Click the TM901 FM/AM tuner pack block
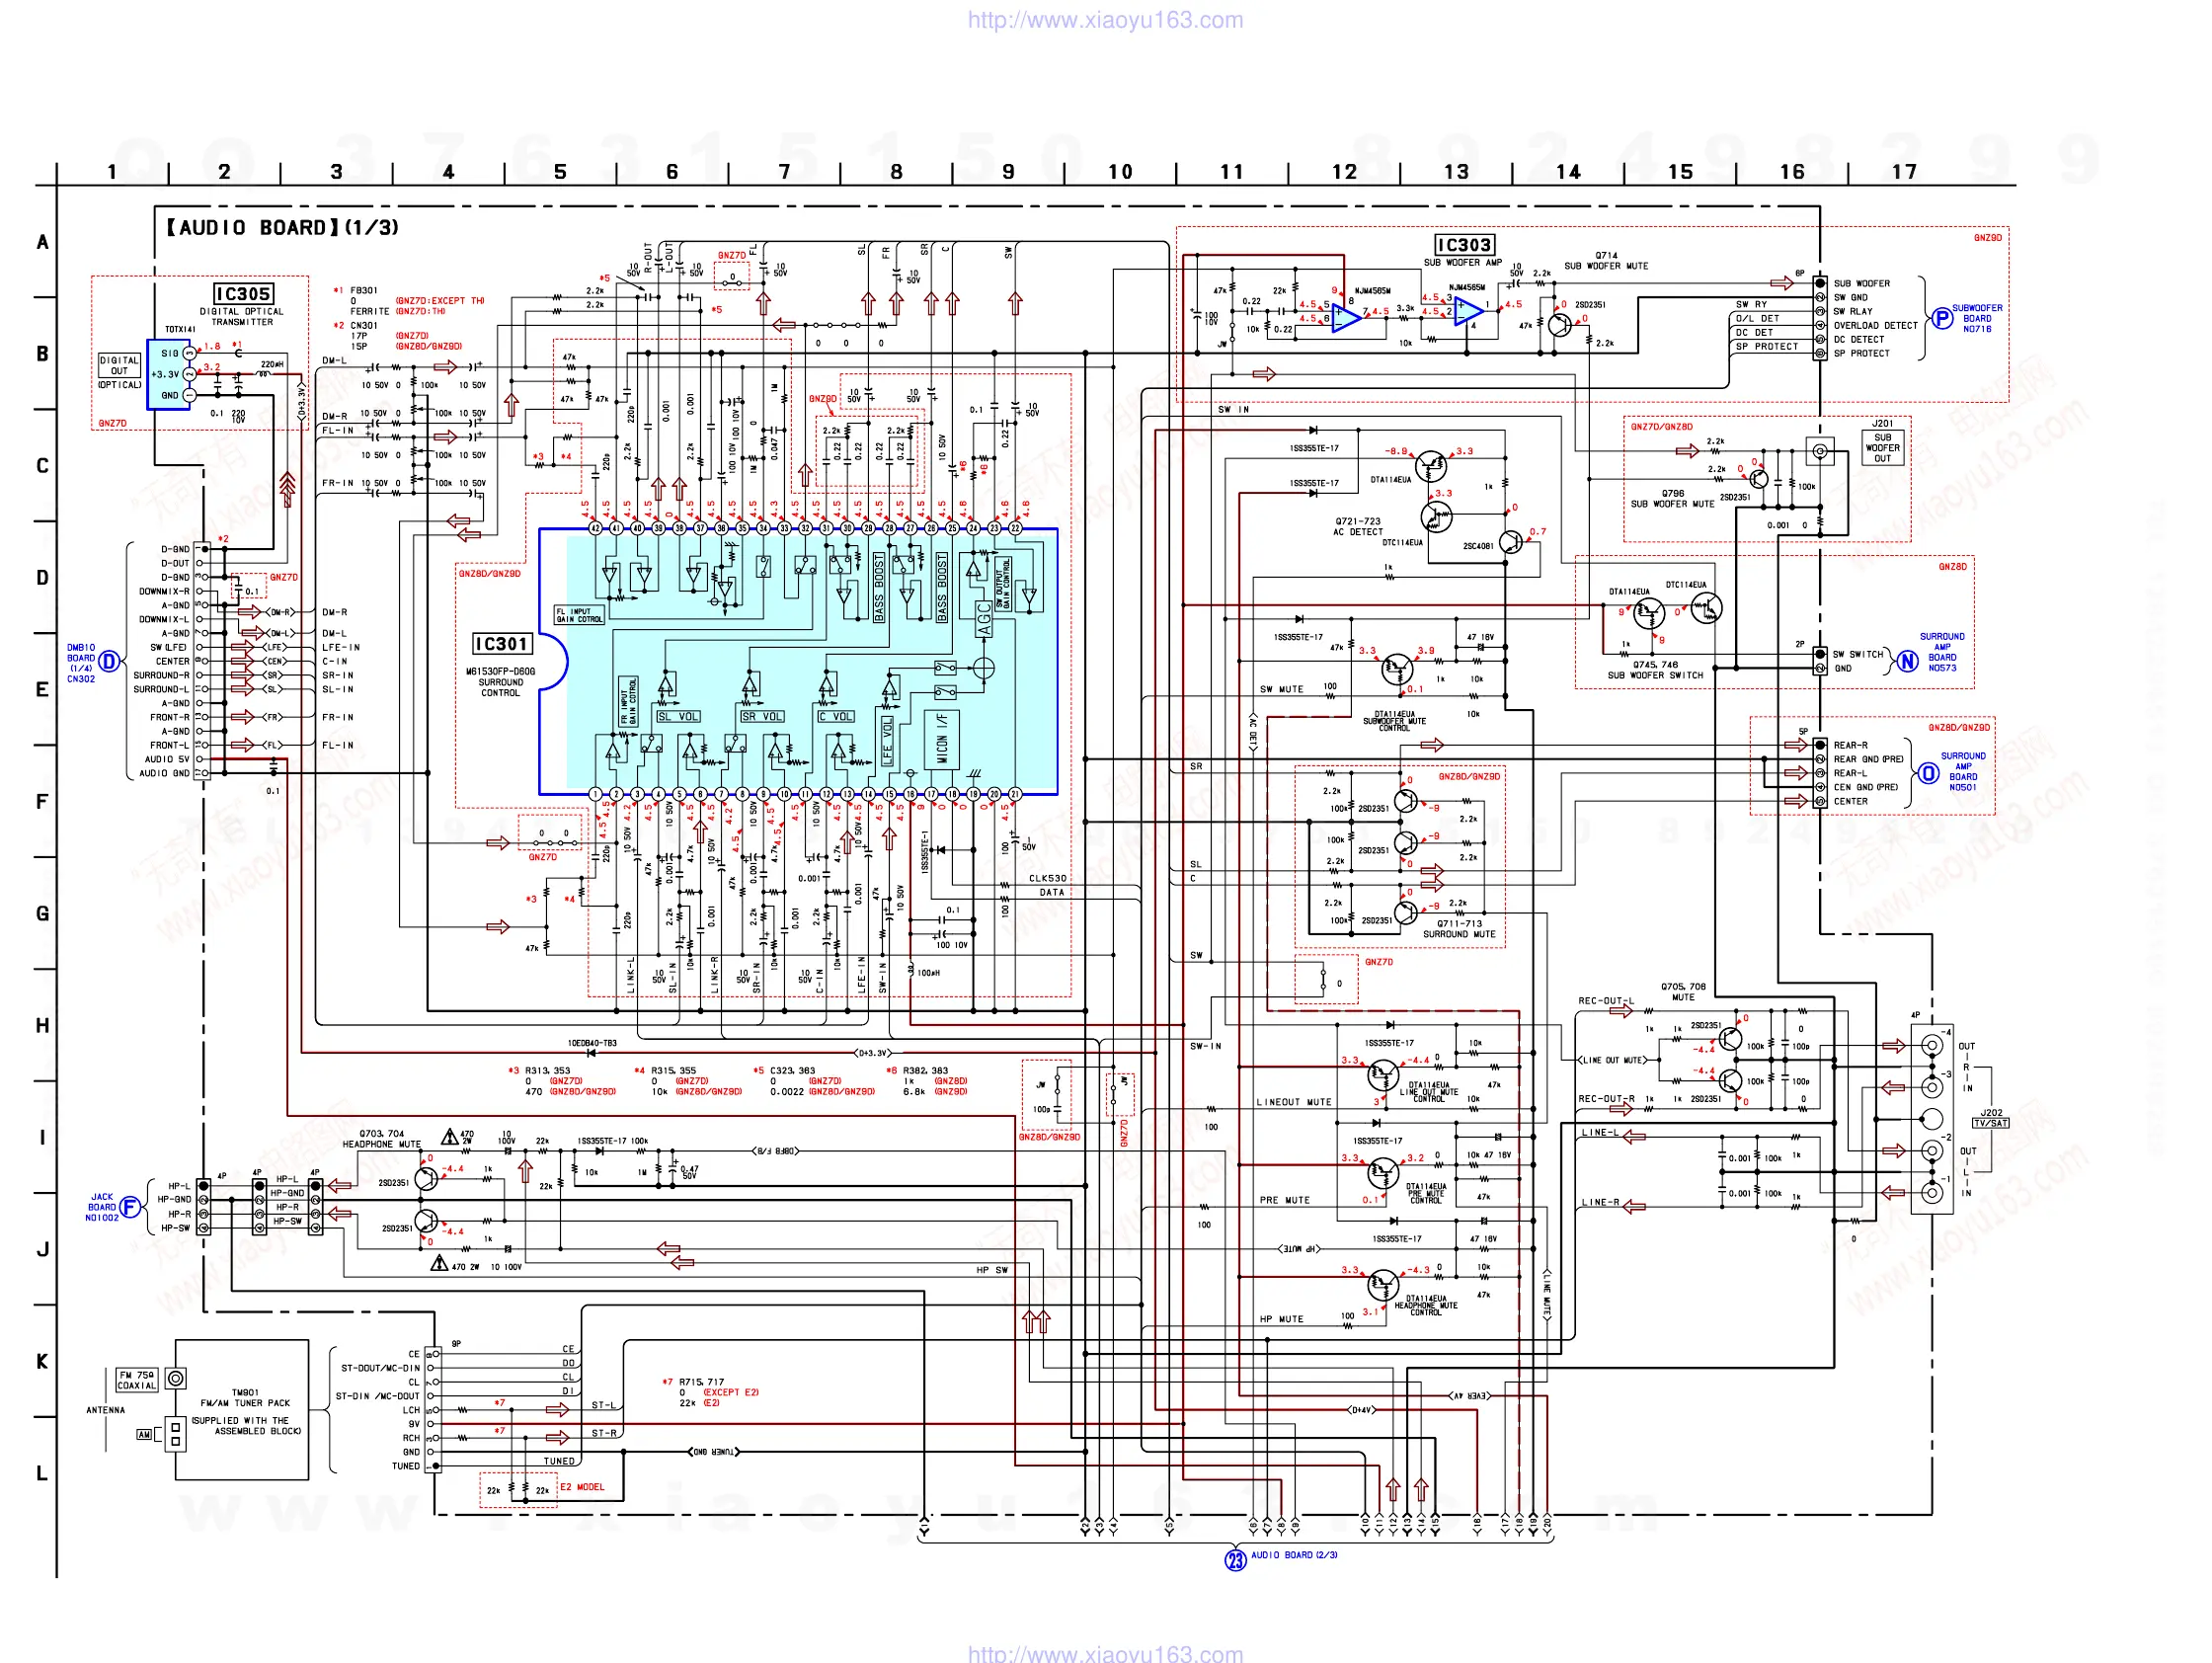The width and height of the screenshot is (2212, 1663). tap(244, 1410)
